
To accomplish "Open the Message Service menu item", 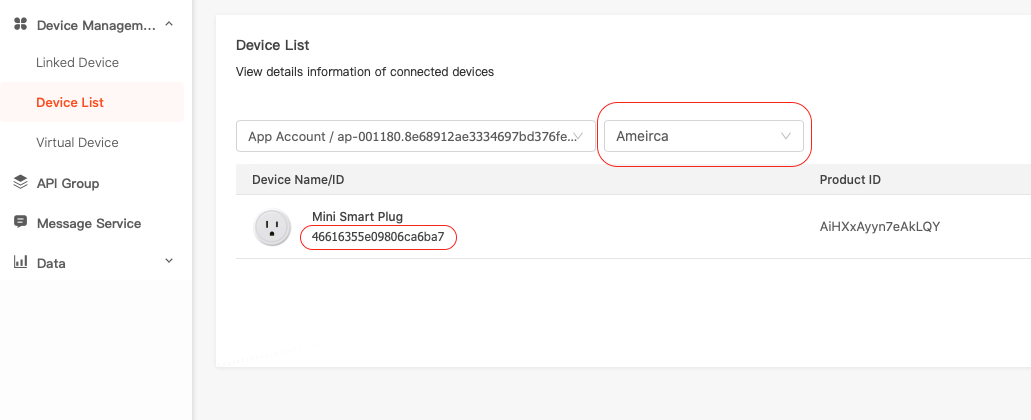I will point(89,223).
